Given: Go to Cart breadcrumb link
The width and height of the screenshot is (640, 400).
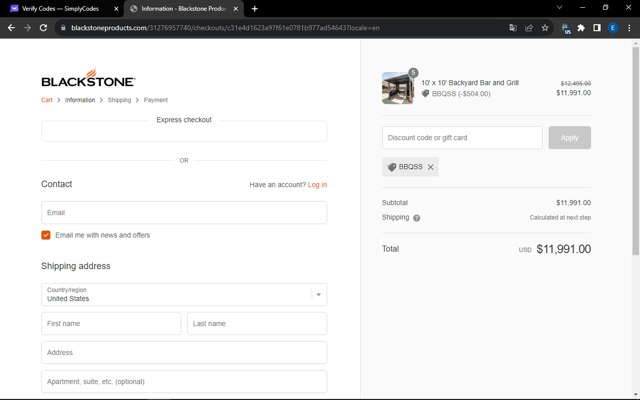Looking at the screenshot, I should point(47,100).
